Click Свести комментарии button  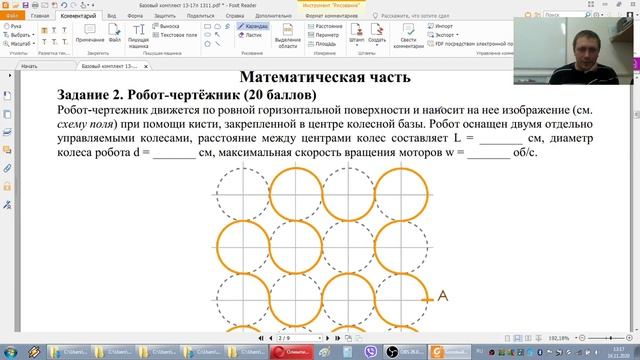pos(408,36)
